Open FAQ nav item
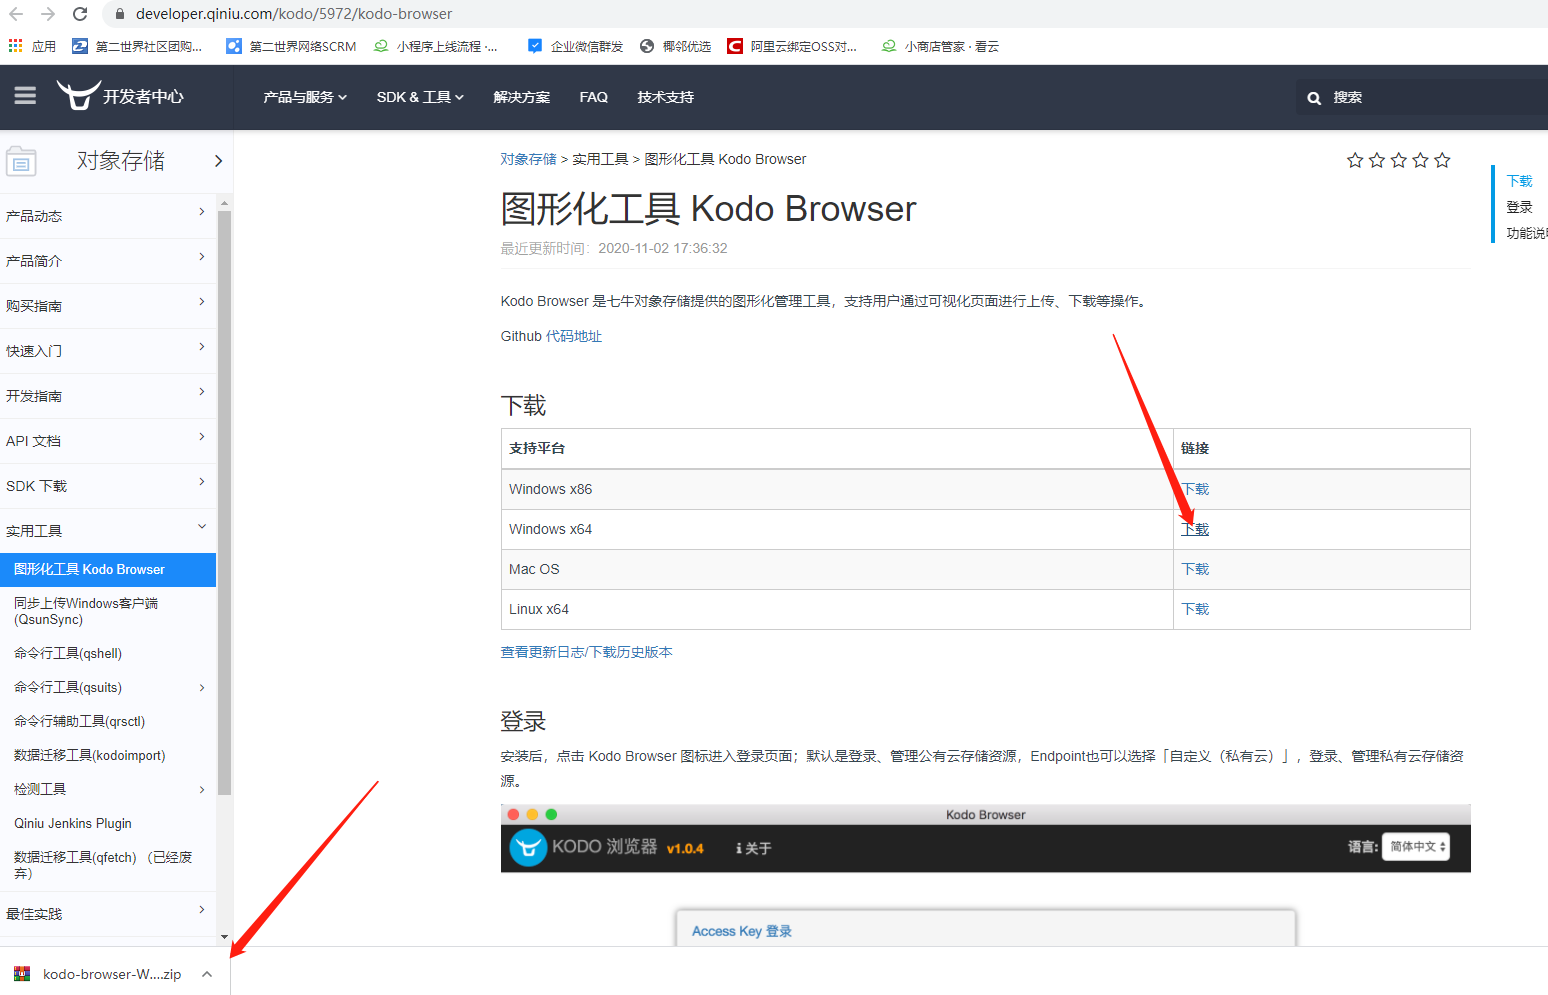Screen dimensions: 1548x995 (x=594, y=97)
